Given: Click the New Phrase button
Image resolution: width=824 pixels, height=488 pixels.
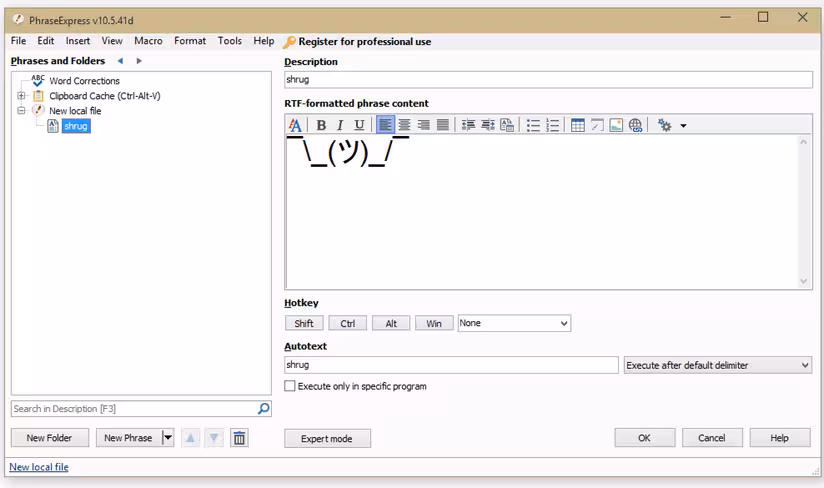Looking at the screenshot, I should [128, 438].
